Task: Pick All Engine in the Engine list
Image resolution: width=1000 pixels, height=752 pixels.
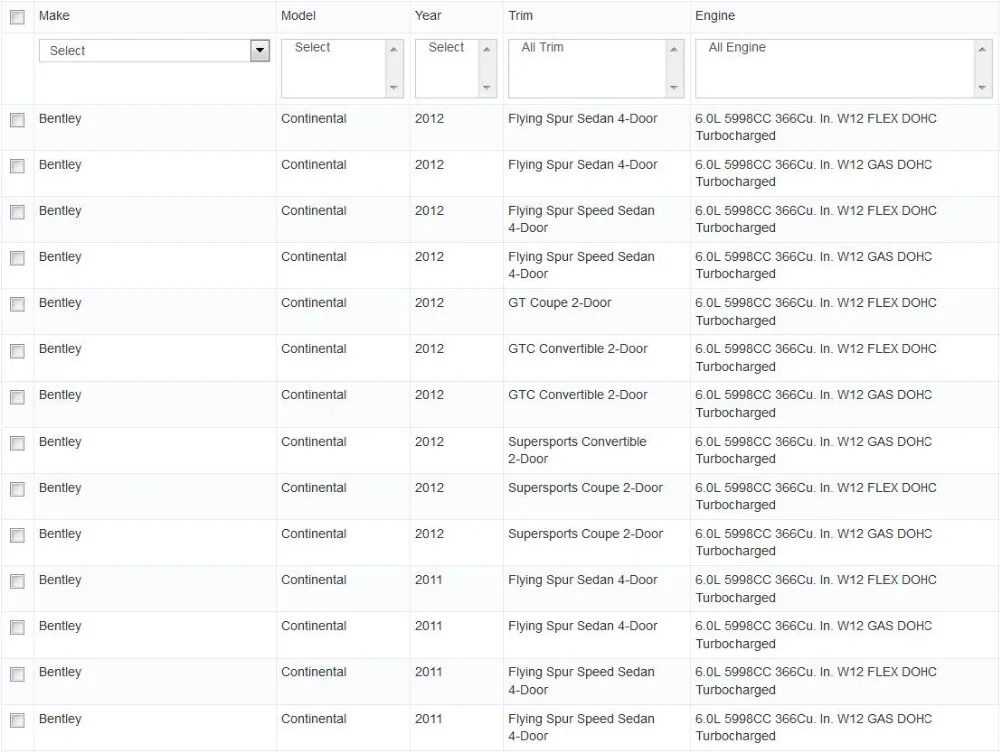Action: click(737, 47)
